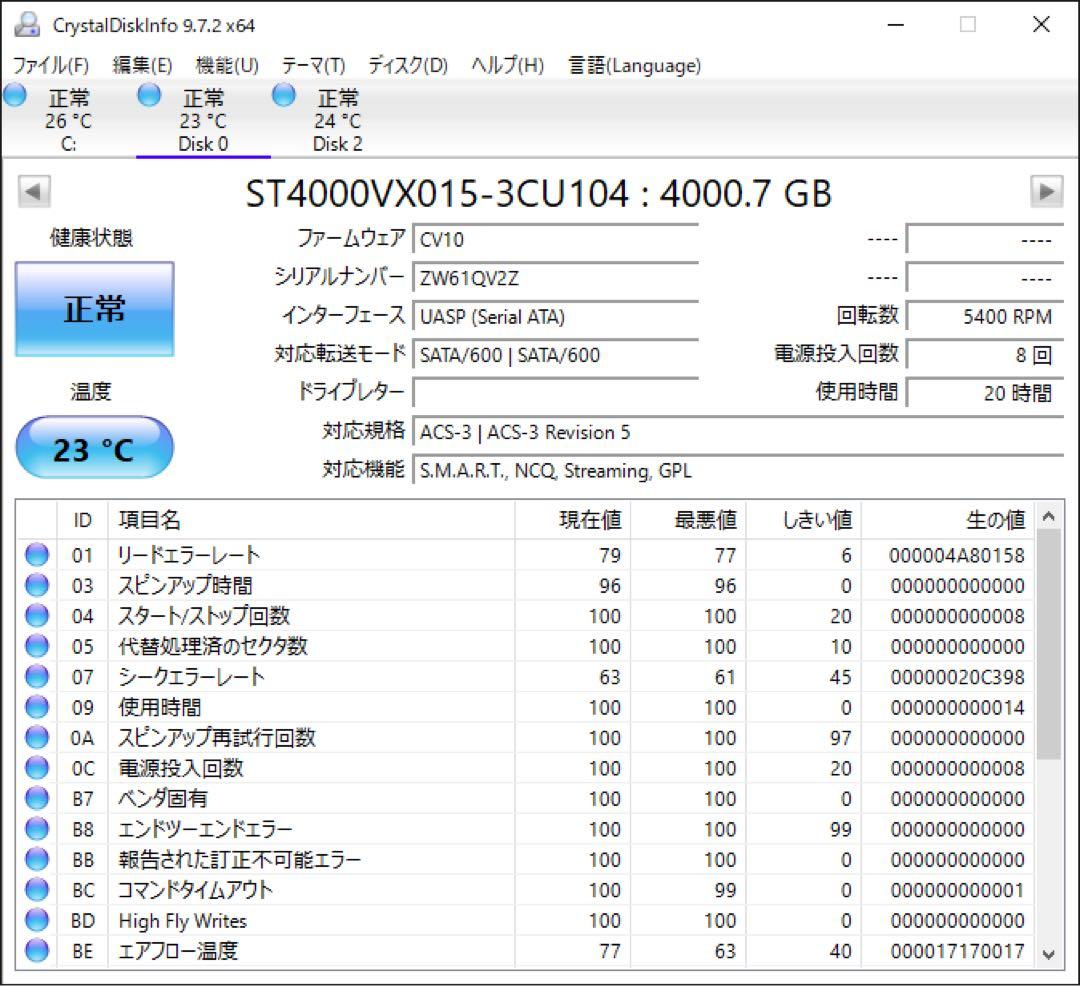Click the blue status circle above Disk 0

[x=148, y=94]
